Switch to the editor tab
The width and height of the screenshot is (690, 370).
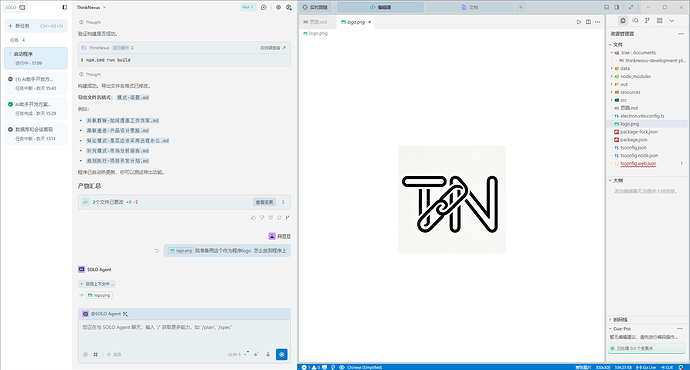tap(381, 7)
